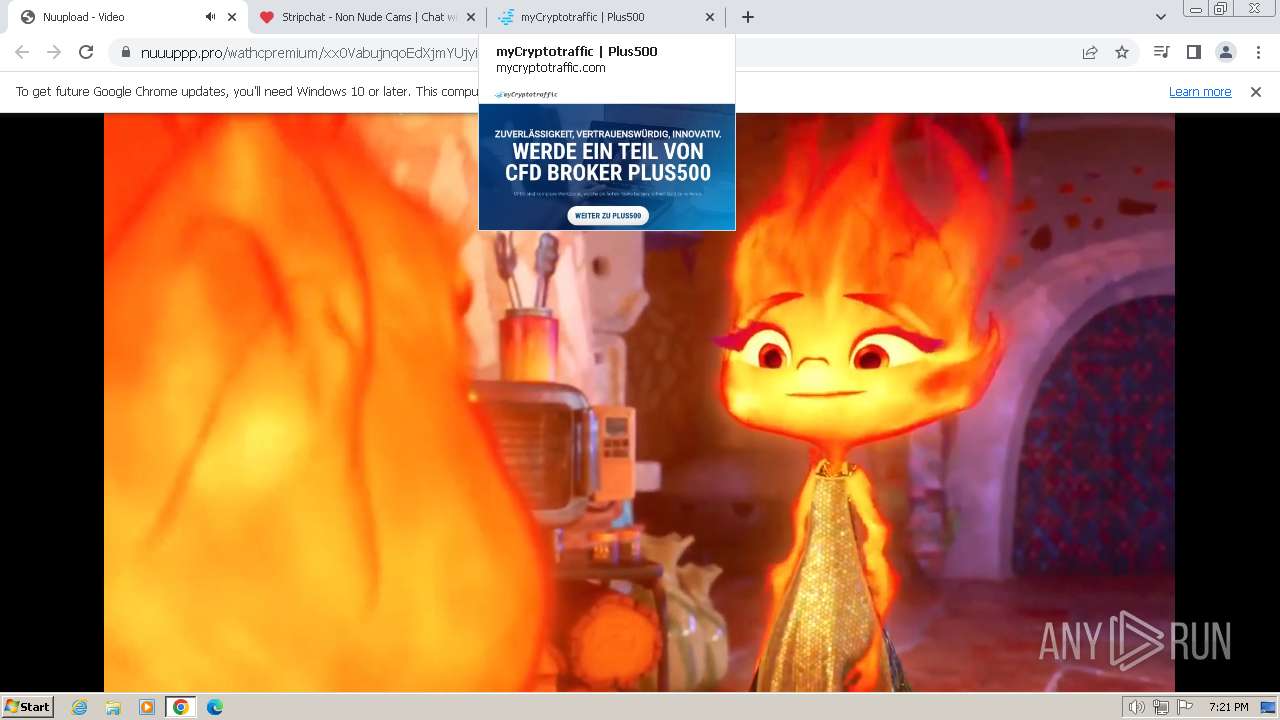
Task: Close the Nuupload - Video tab
Action: tap(232, 17)
